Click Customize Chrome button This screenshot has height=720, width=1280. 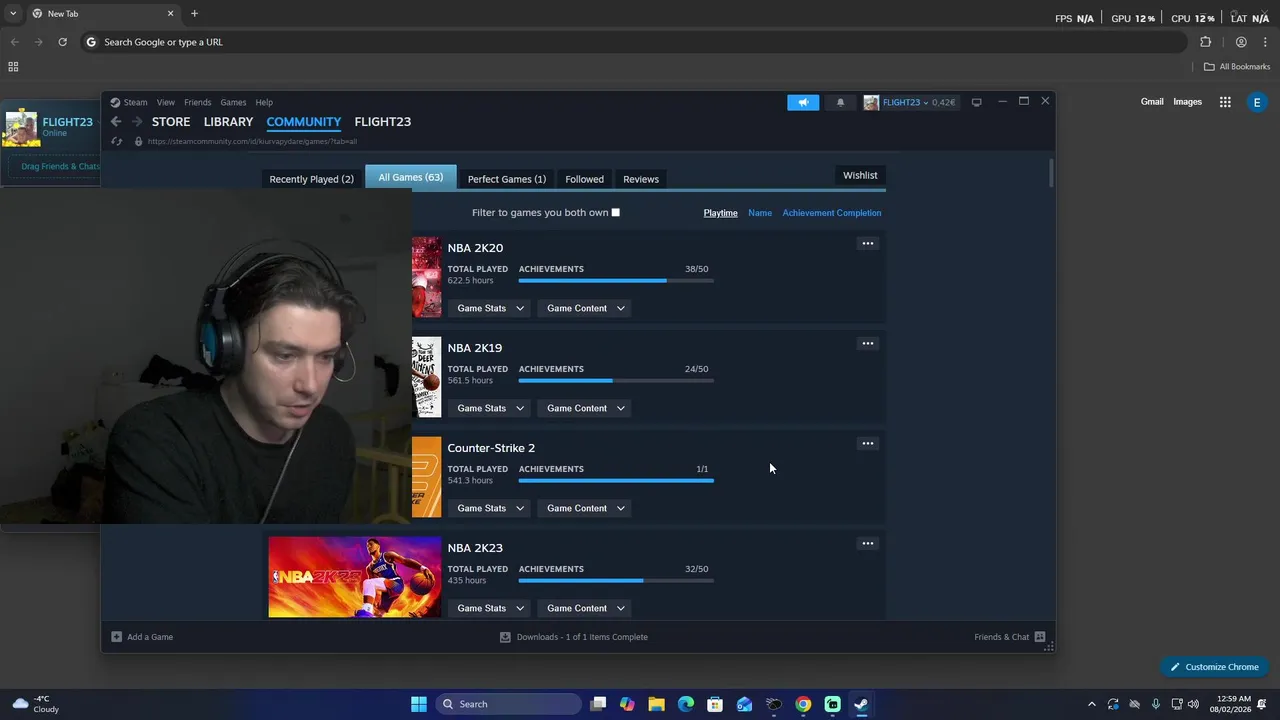click(x=1215, y=667)
